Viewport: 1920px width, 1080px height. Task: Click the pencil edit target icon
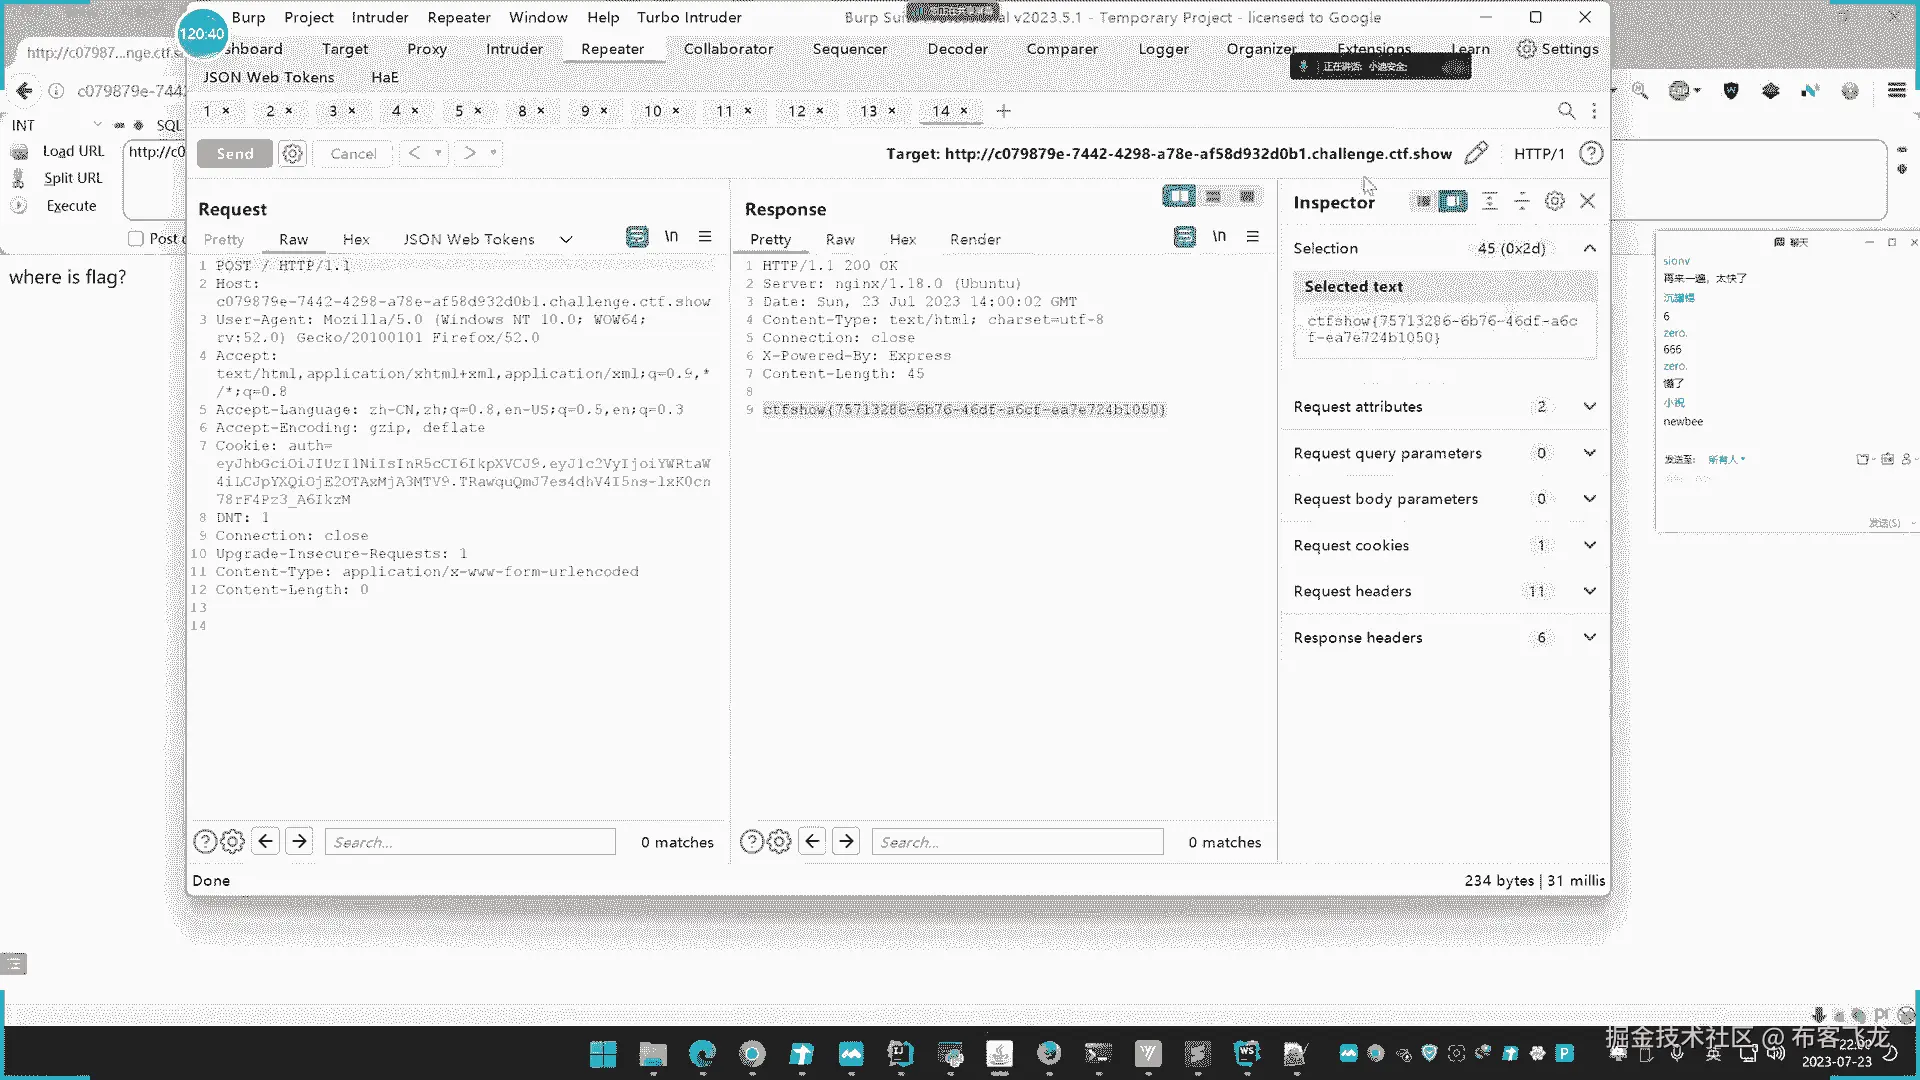pyautogui.click(x=1476, y=153)
